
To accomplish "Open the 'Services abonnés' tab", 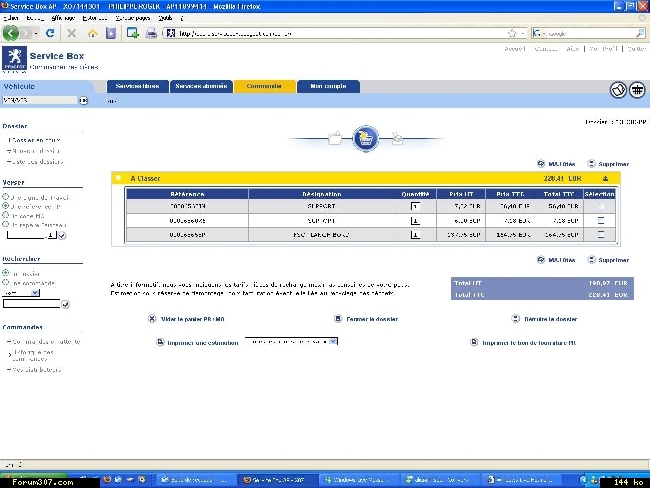I will (x=201, y=86).
